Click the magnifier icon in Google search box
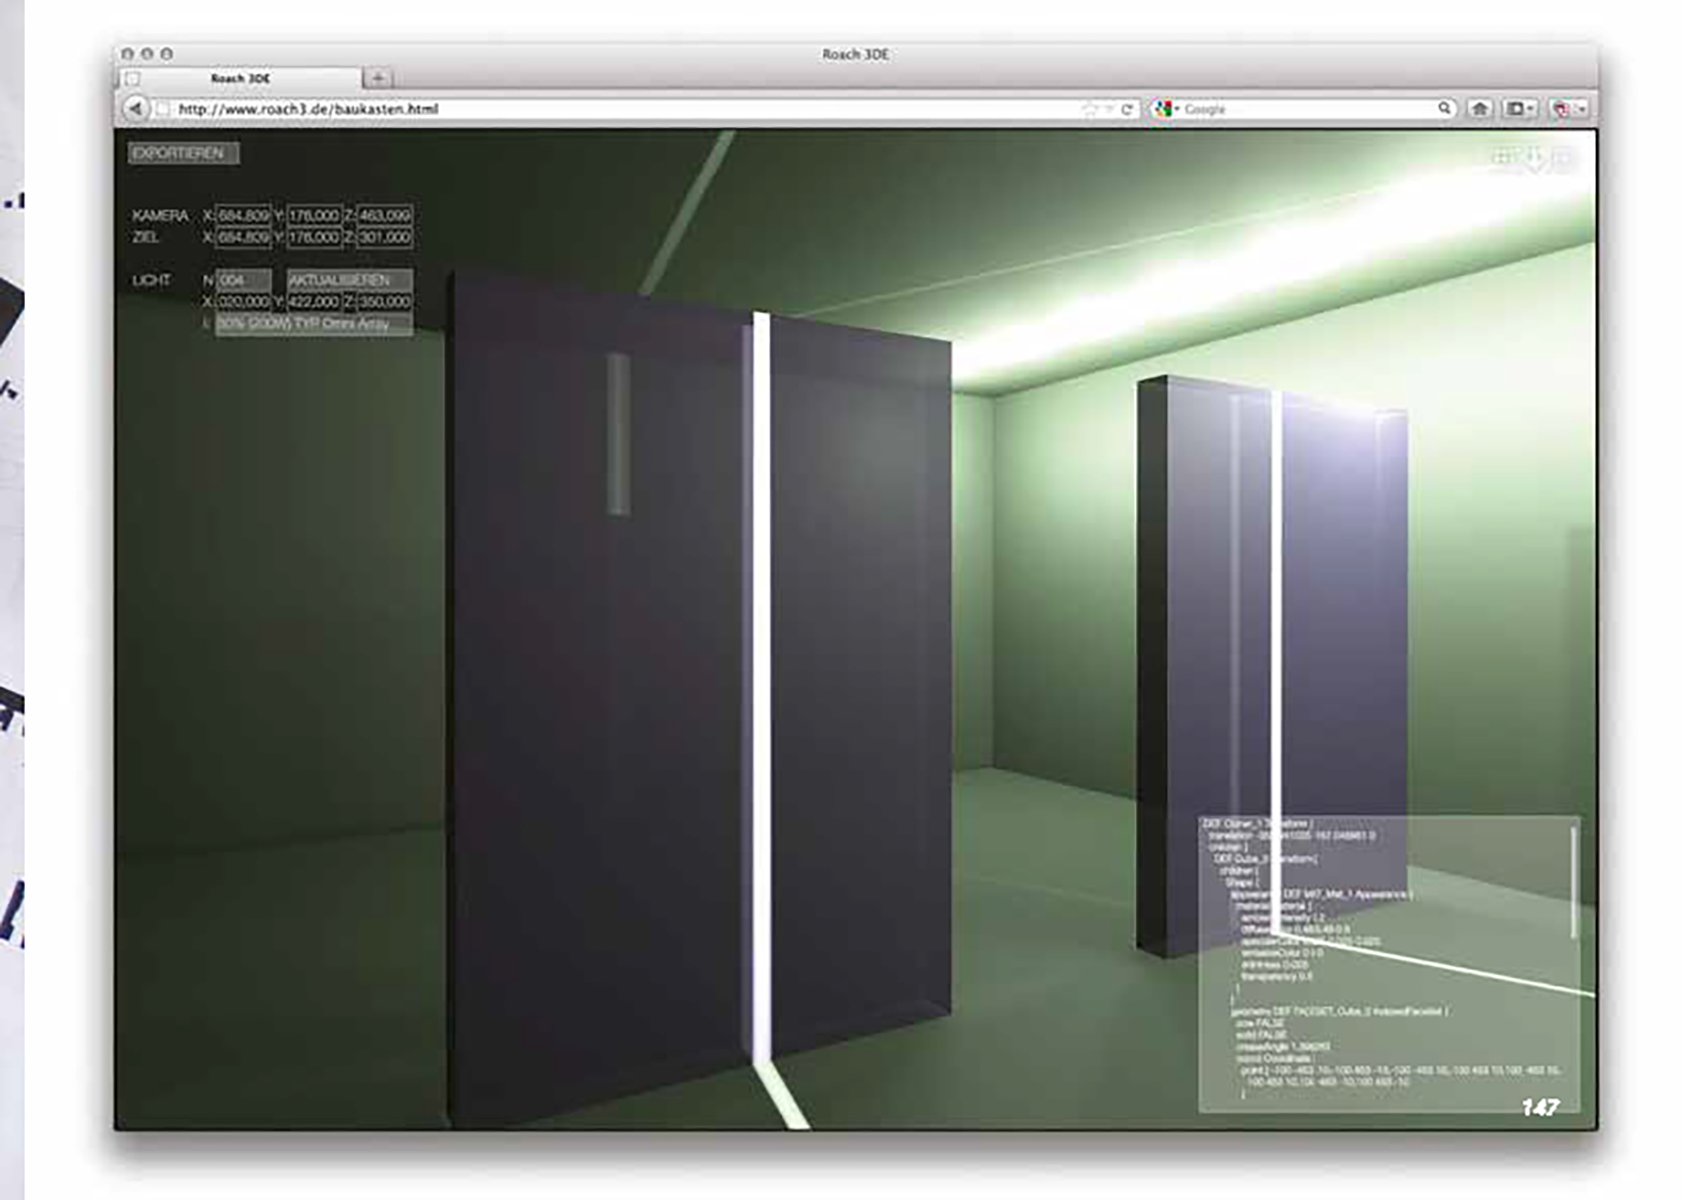1682x1200 pixels. point(1444,108)
